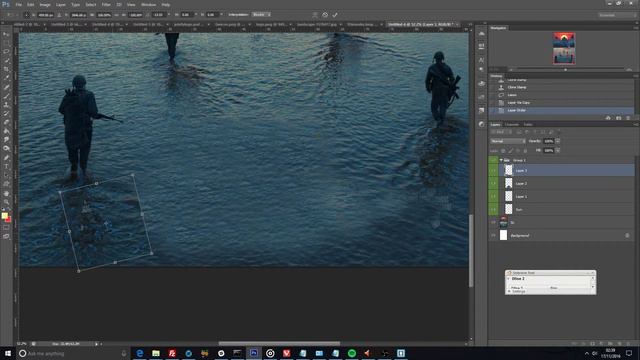Select the Type tool
Viewport: 640px width, 360px height.
click(6, 167)
